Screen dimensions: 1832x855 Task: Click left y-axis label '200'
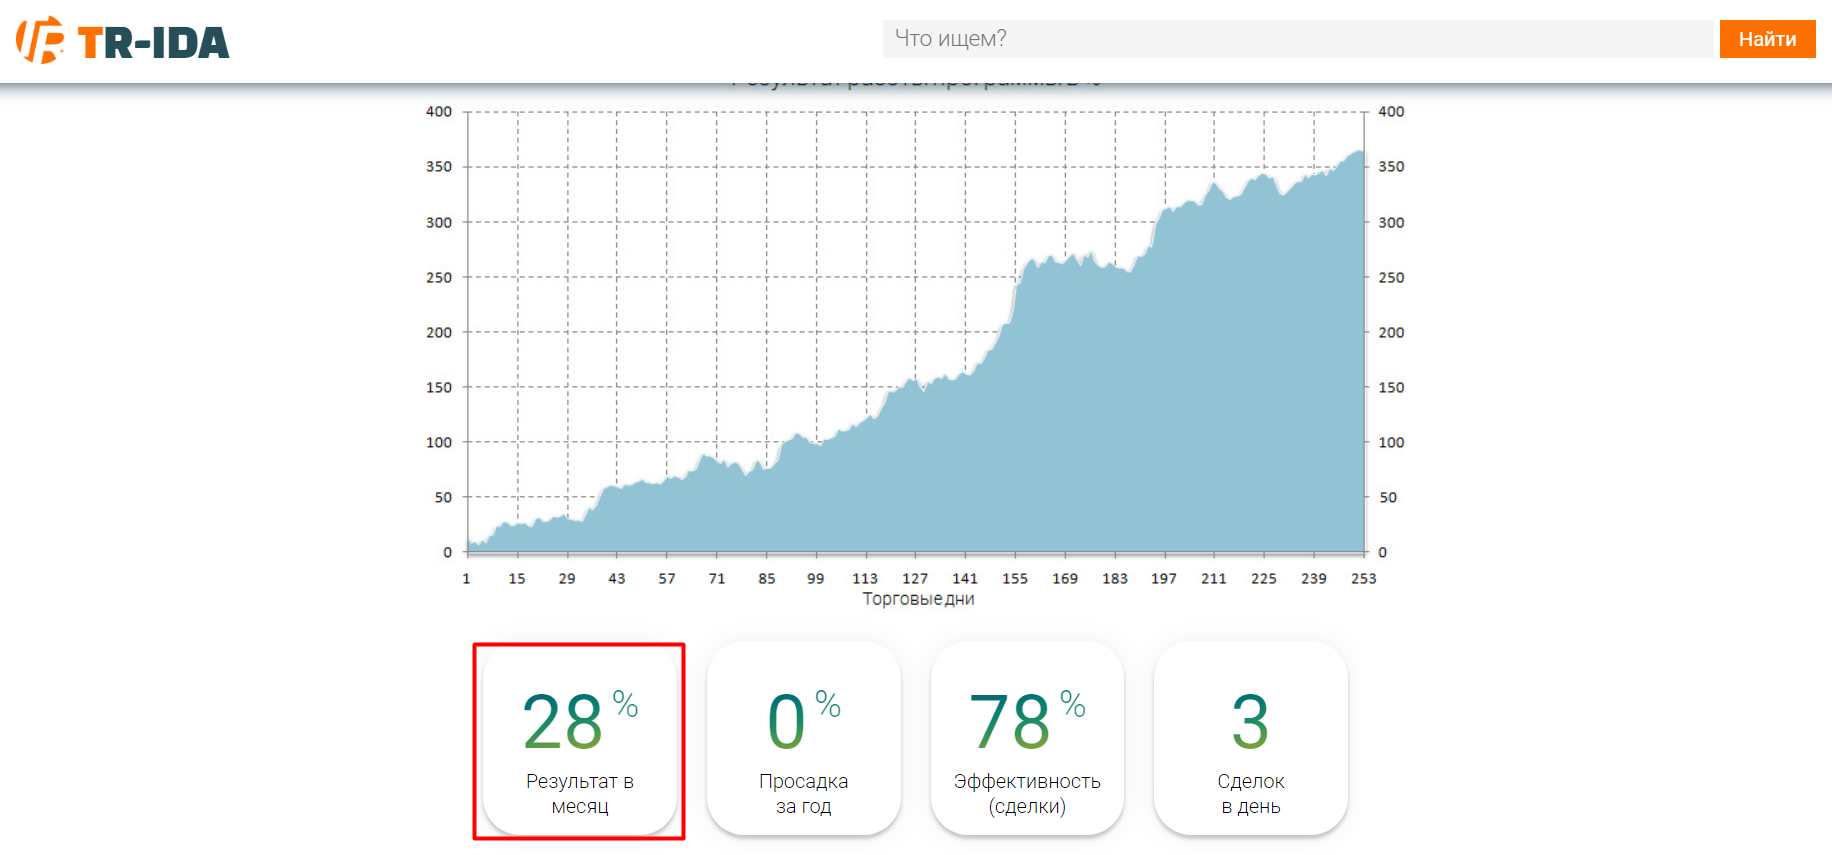[439, 332]
